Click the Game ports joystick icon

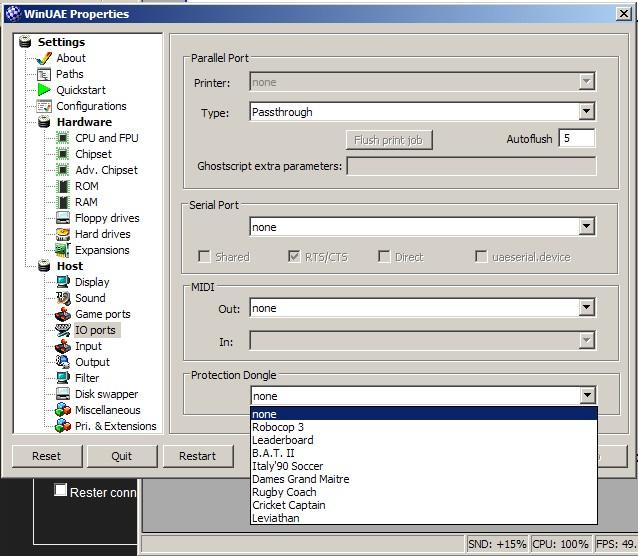63,314
